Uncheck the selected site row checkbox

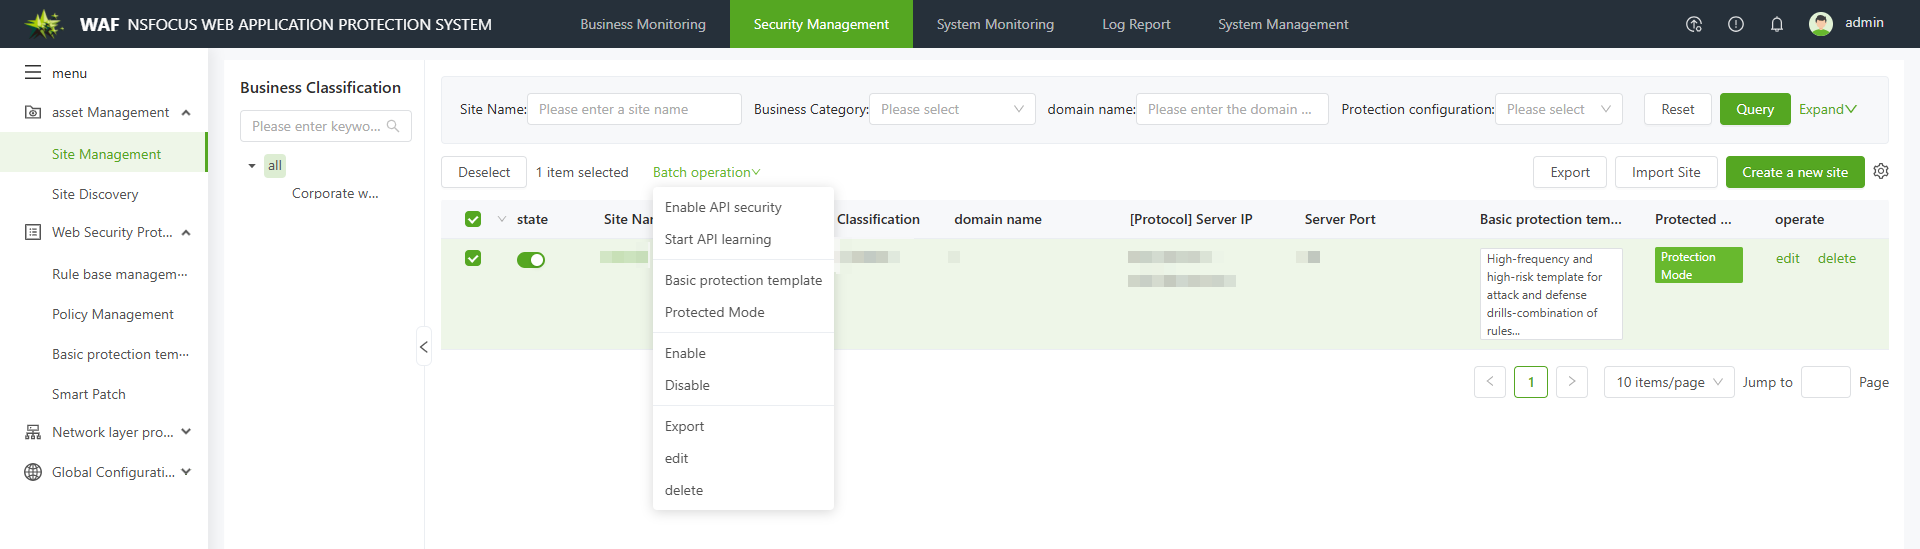tap(473, 259)
